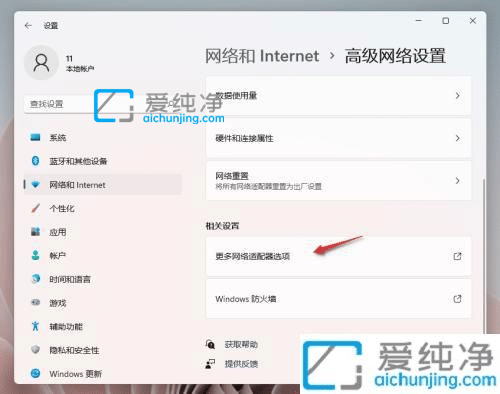Open 更多网络适配器选项 row
This screenshot has width=500, height=394.
point(339,256)
